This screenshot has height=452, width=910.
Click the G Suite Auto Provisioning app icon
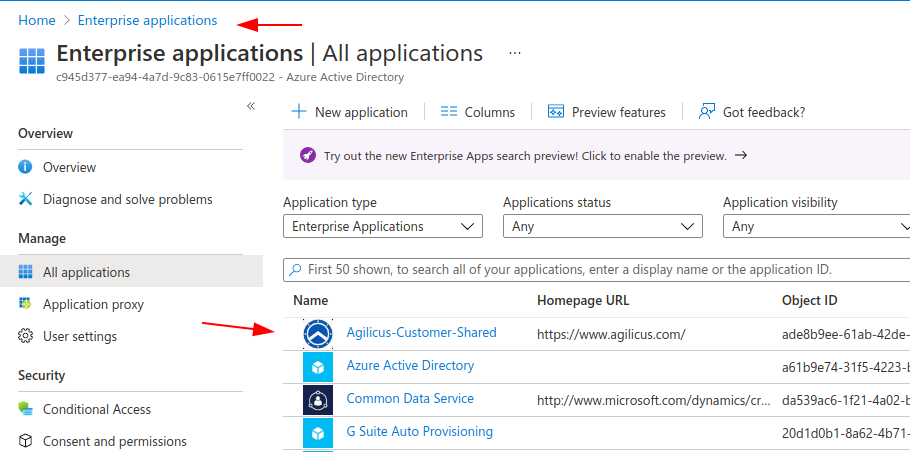point(318,433)
